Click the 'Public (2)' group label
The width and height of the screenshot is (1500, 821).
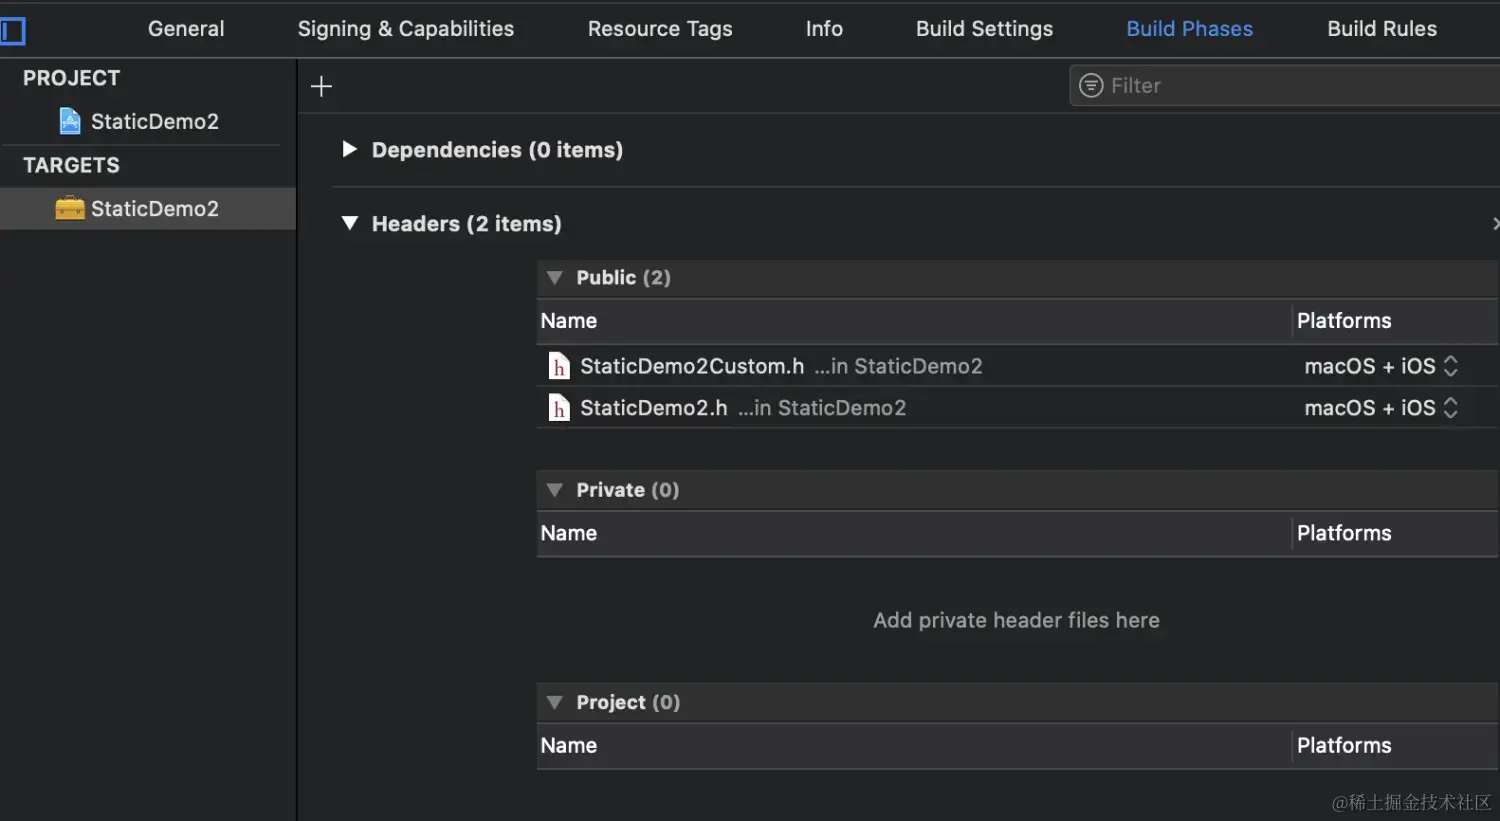pyautogui.click(x=623, y=278)
